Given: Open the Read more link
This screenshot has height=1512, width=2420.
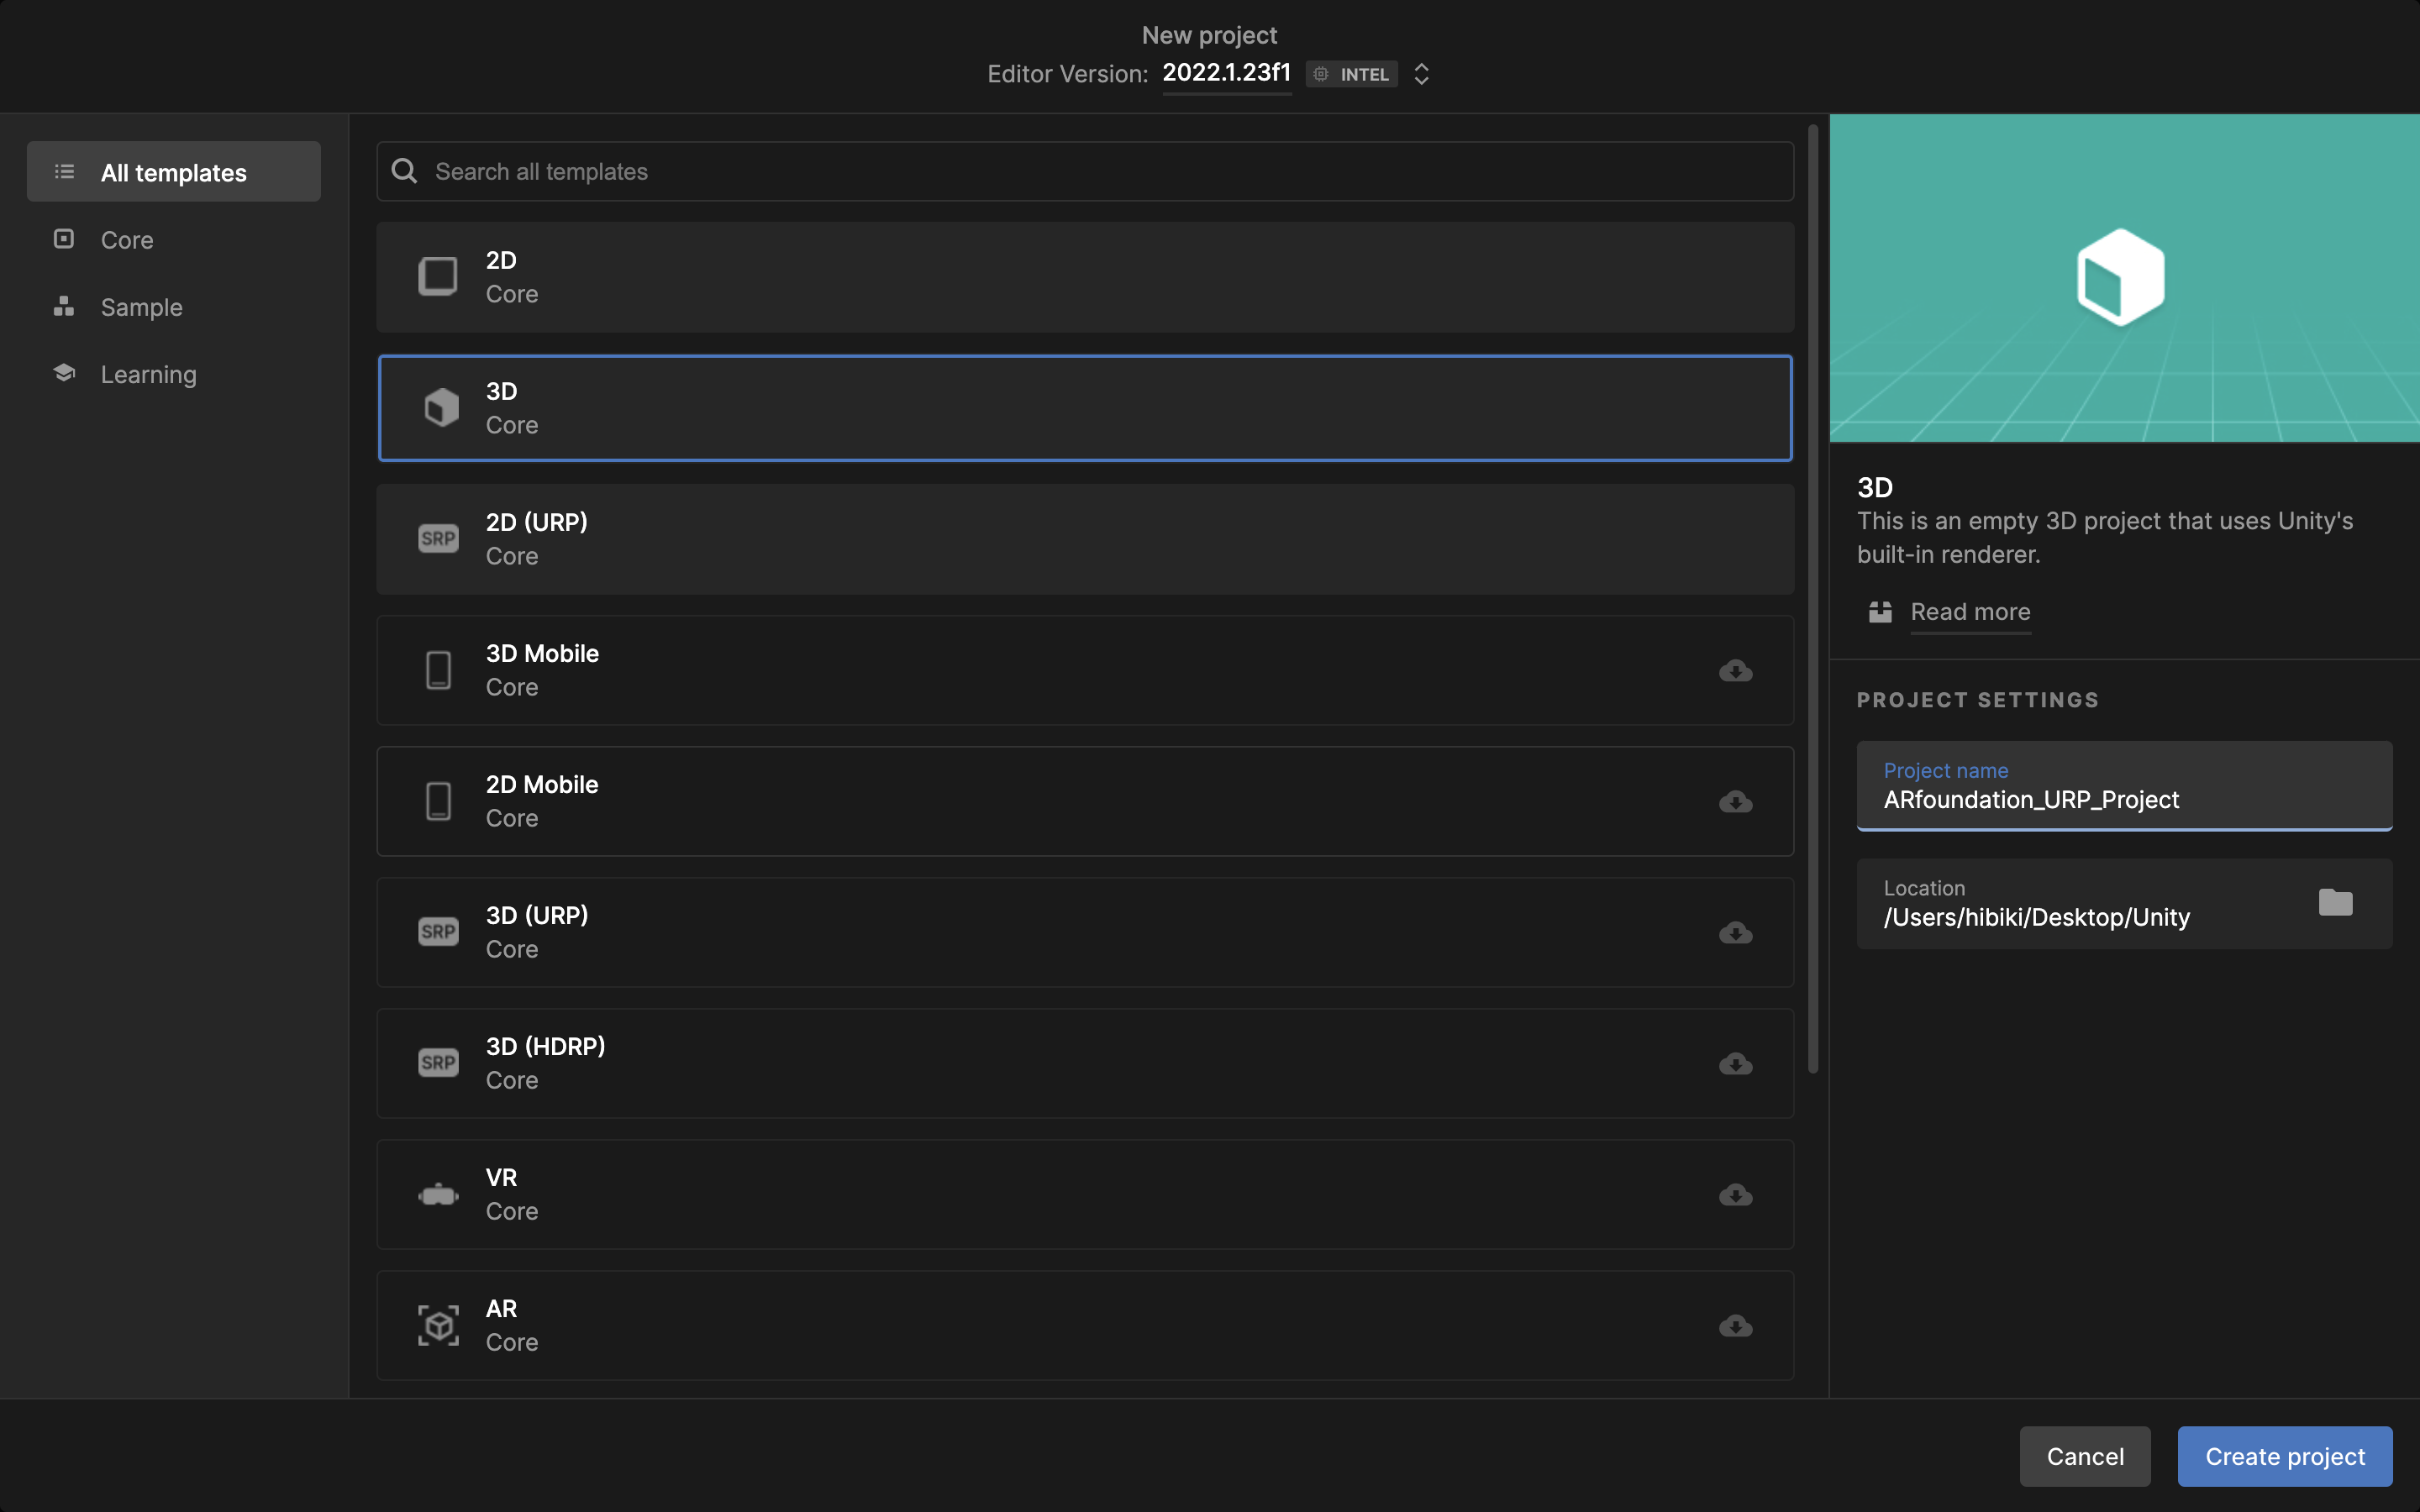Looking at the screenshot, I should tap(1969, 612).
